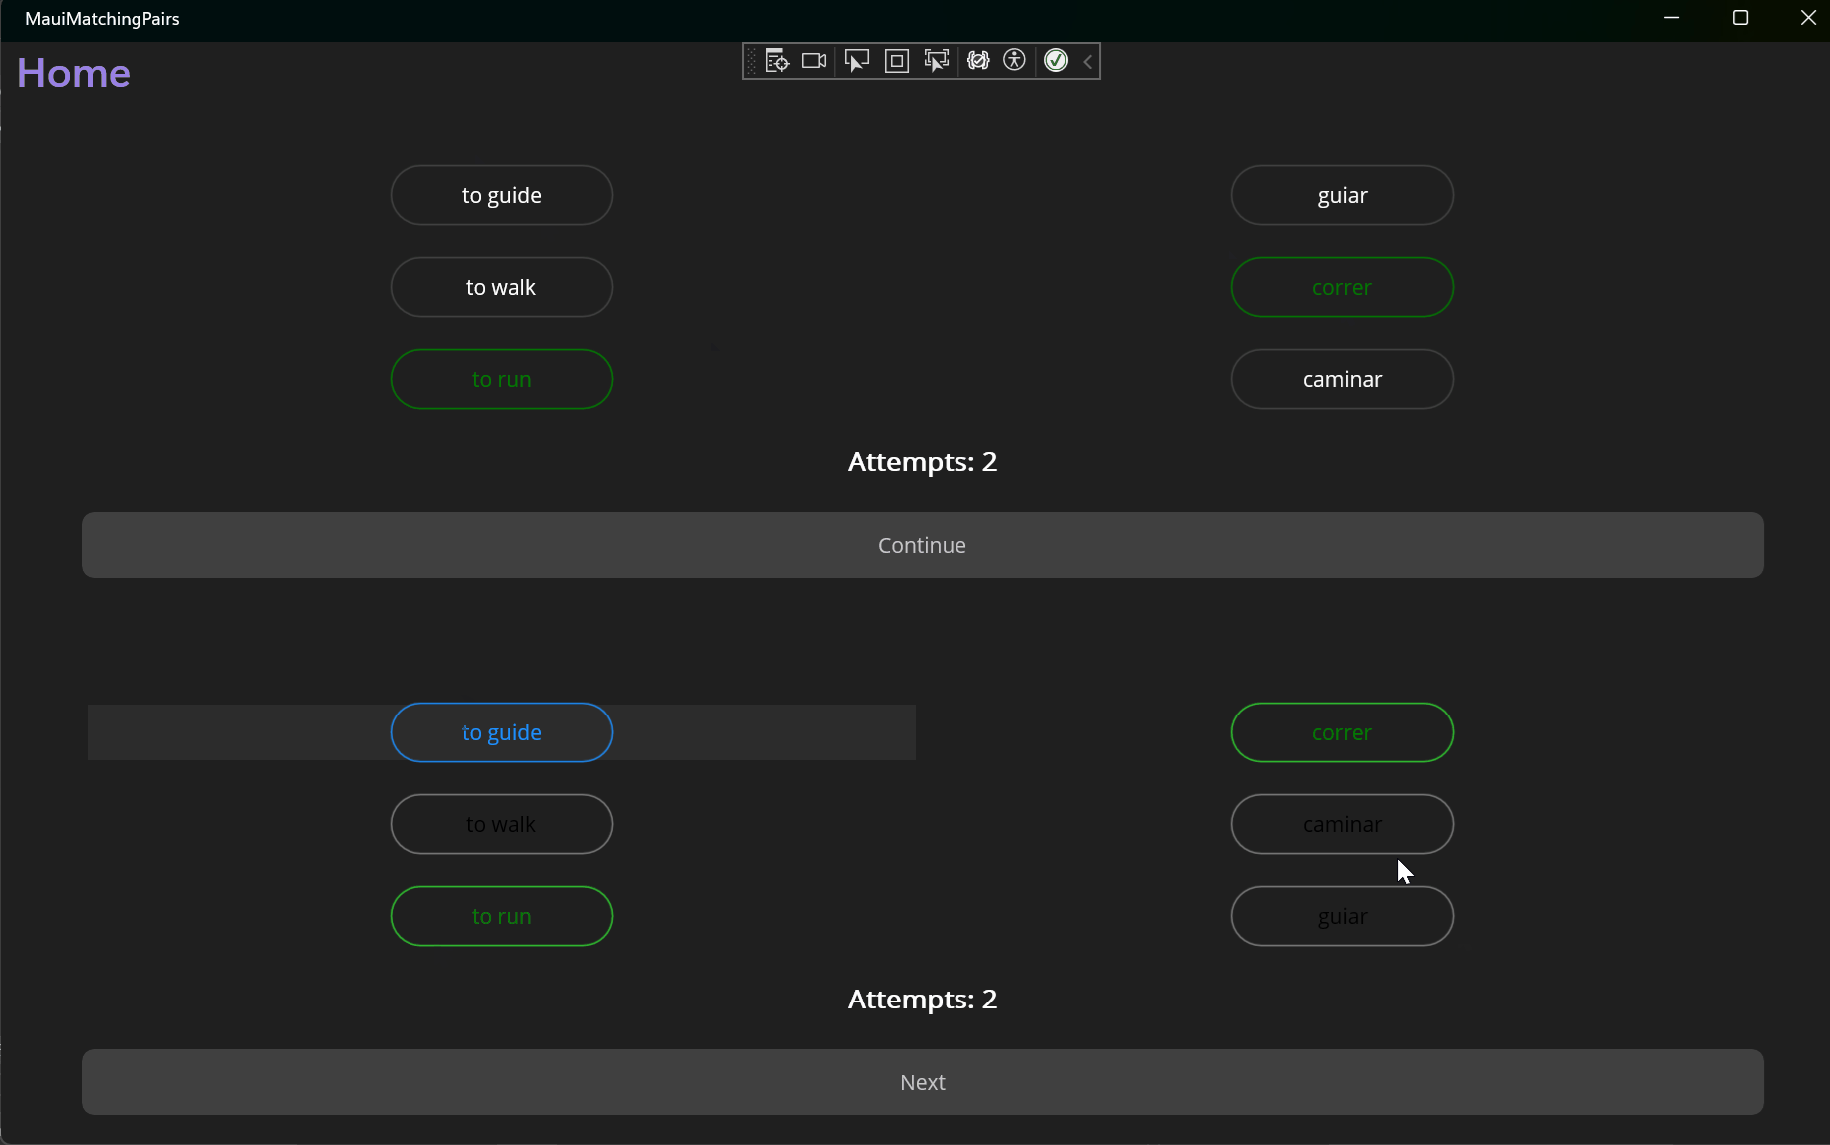This screenshot has height=1145, width=1830.
Task: Click the XAML Hot Reload icon
Action: pos(979,60)
